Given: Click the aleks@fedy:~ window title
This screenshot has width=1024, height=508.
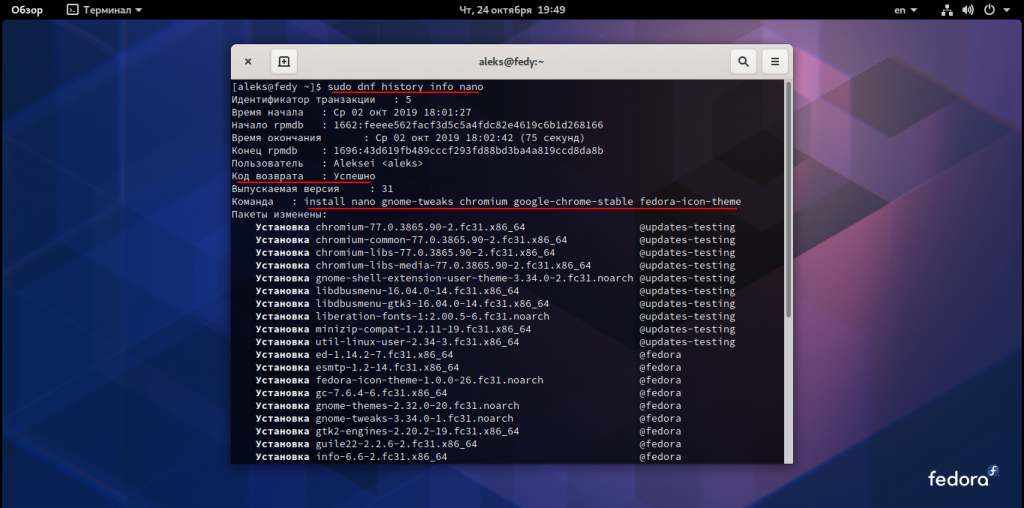Looking at the screenshot, I should click(511, 61).
